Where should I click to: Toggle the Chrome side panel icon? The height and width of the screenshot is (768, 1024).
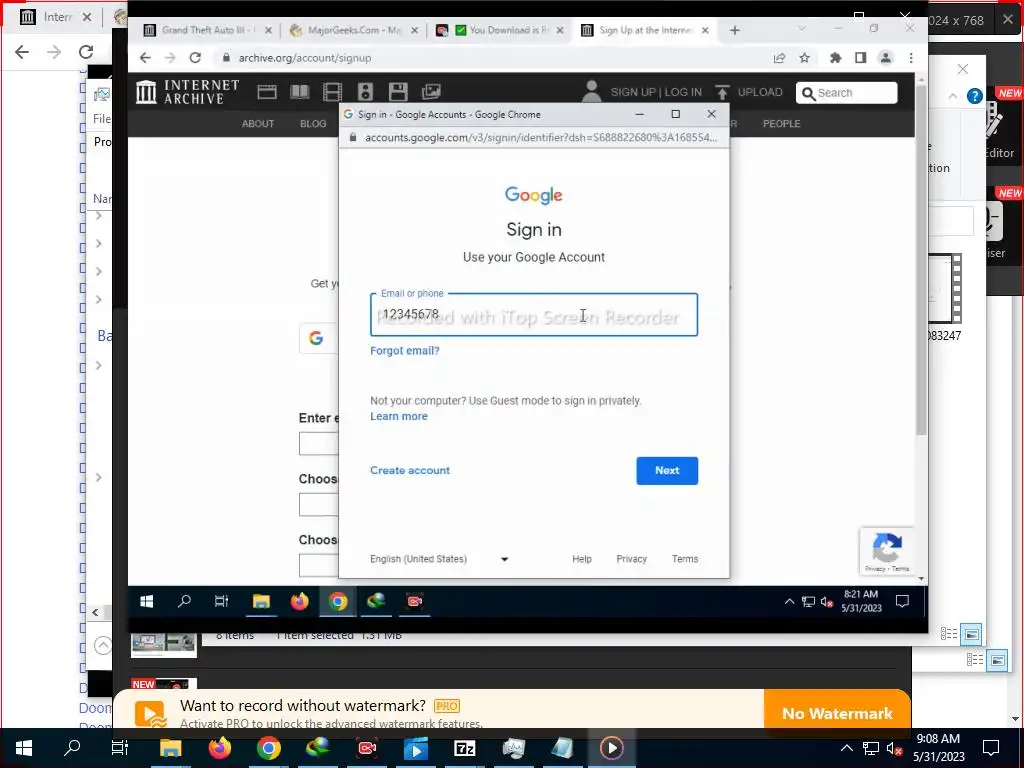click(861, 58)
